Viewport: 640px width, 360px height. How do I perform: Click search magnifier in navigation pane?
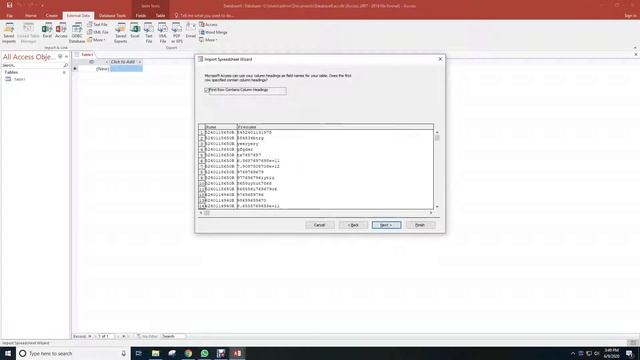coord(66,65)
